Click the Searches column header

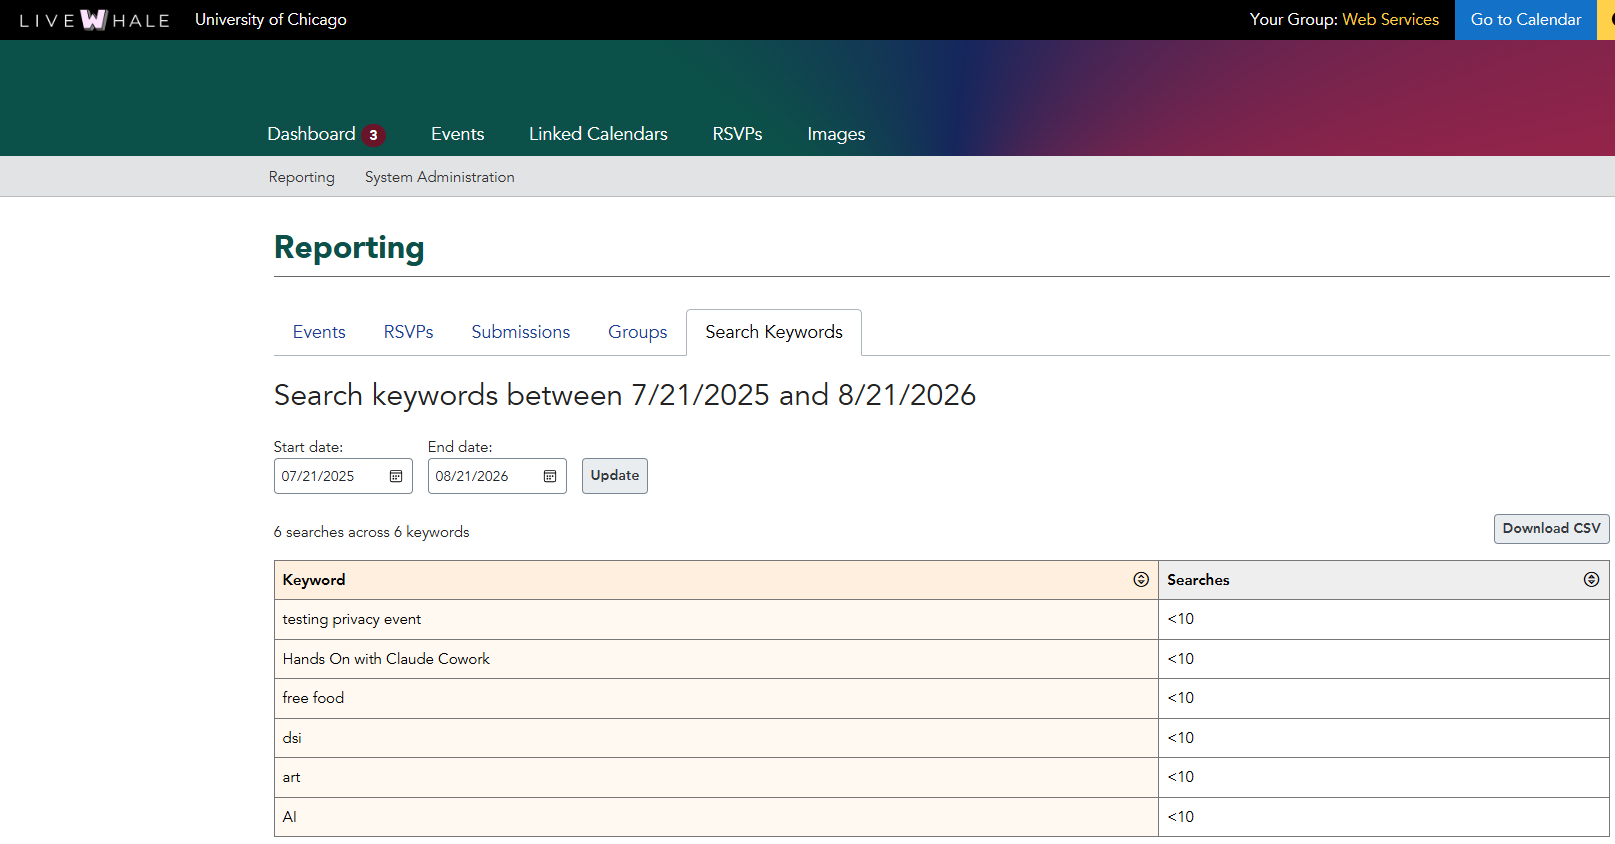[1384, 580]
